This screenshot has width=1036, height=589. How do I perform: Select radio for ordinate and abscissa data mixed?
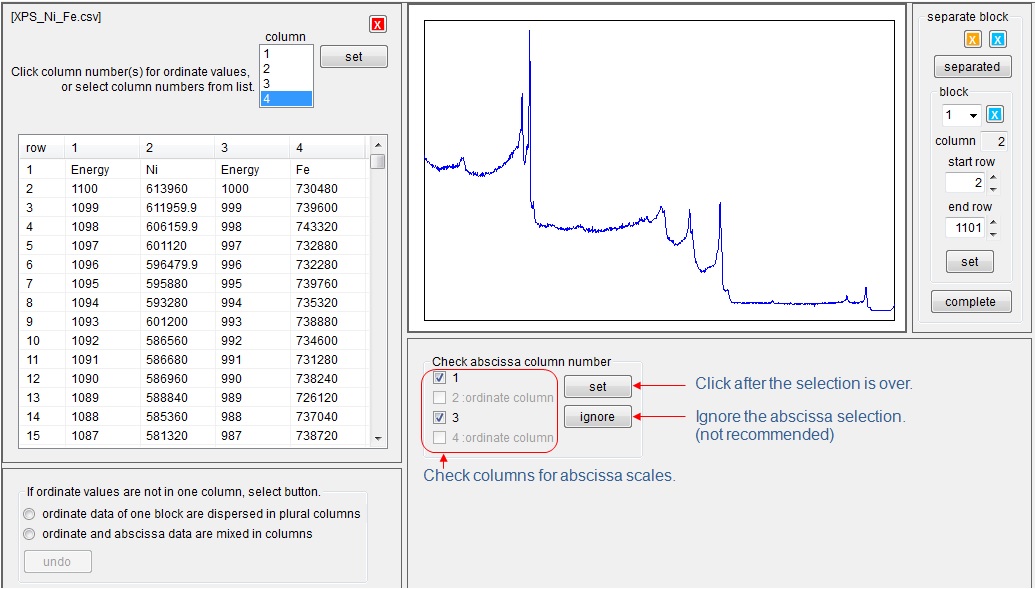[x=31, y=534]
